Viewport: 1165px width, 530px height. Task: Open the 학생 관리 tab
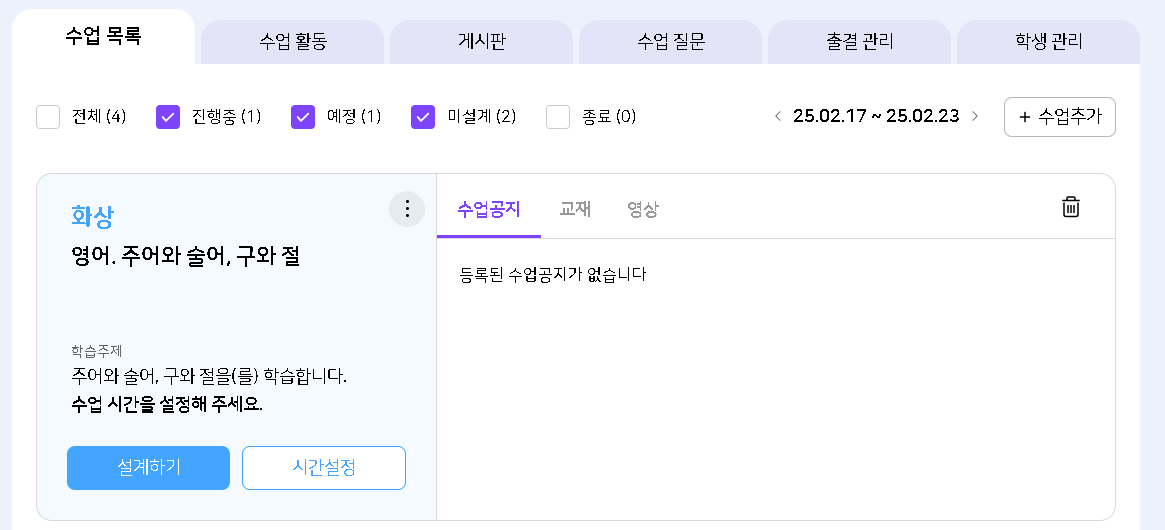tap(1048, 42)
